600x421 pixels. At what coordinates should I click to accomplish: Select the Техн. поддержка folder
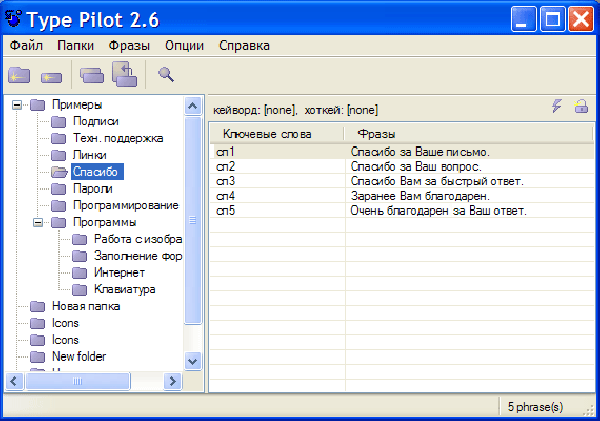tap(118, 138)
